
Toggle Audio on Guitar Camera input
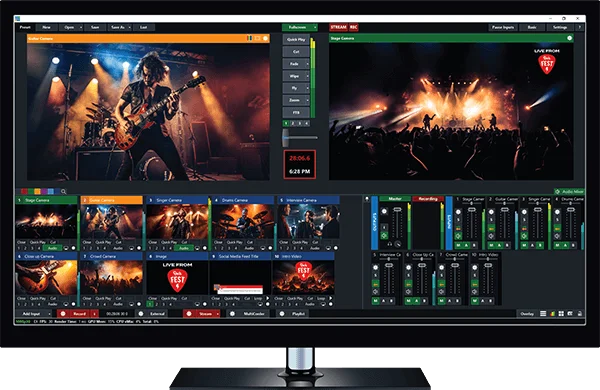(x=117, y=248)
